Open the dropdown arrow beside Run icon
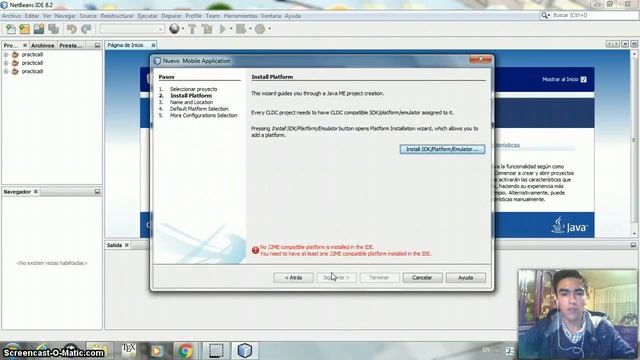Image resolution: width=640 pixels, height=360 pixels. coord(231,29)
